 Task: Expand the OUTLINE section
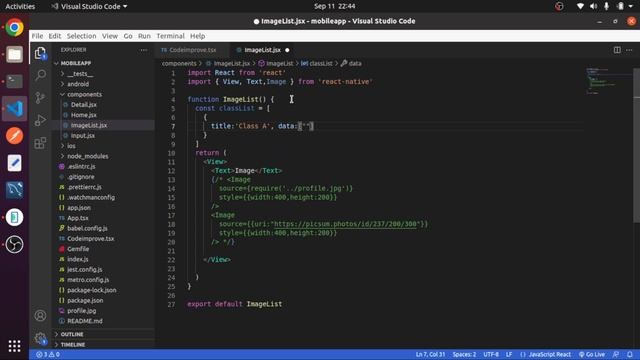click(72, 334)
